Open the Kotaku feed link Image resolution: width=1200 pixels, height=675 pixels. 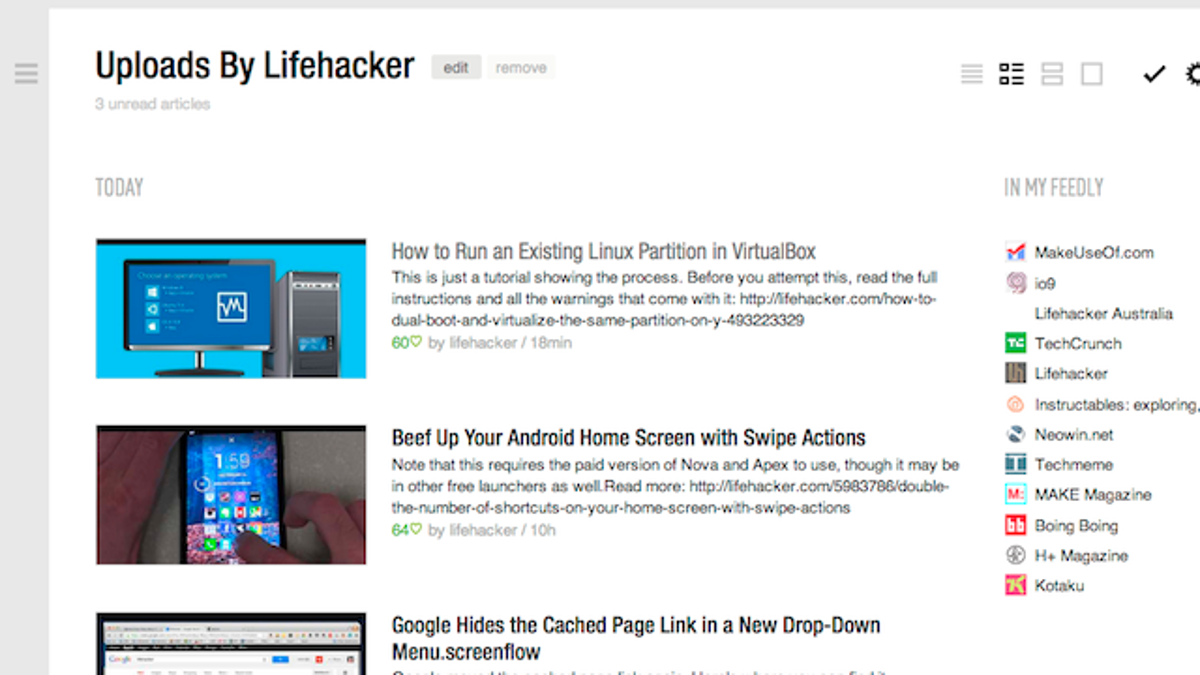[x=1059, y=585]
